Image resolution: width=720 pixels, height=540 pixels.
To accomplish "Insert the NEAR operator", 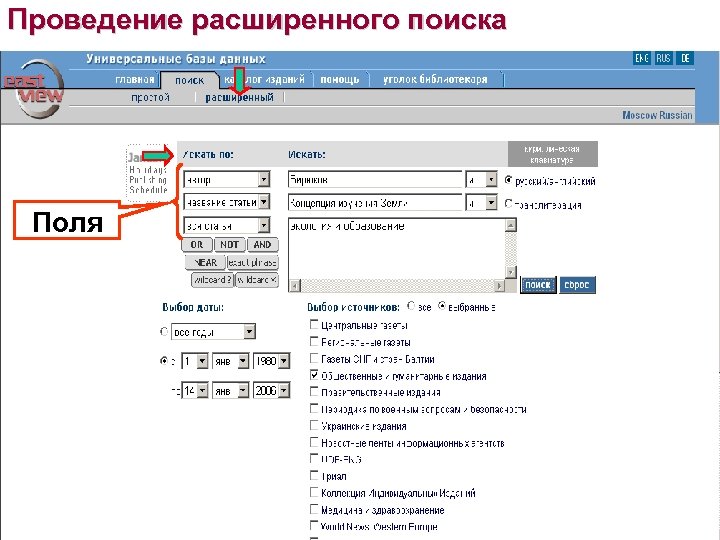I will [x=205, y=263].
